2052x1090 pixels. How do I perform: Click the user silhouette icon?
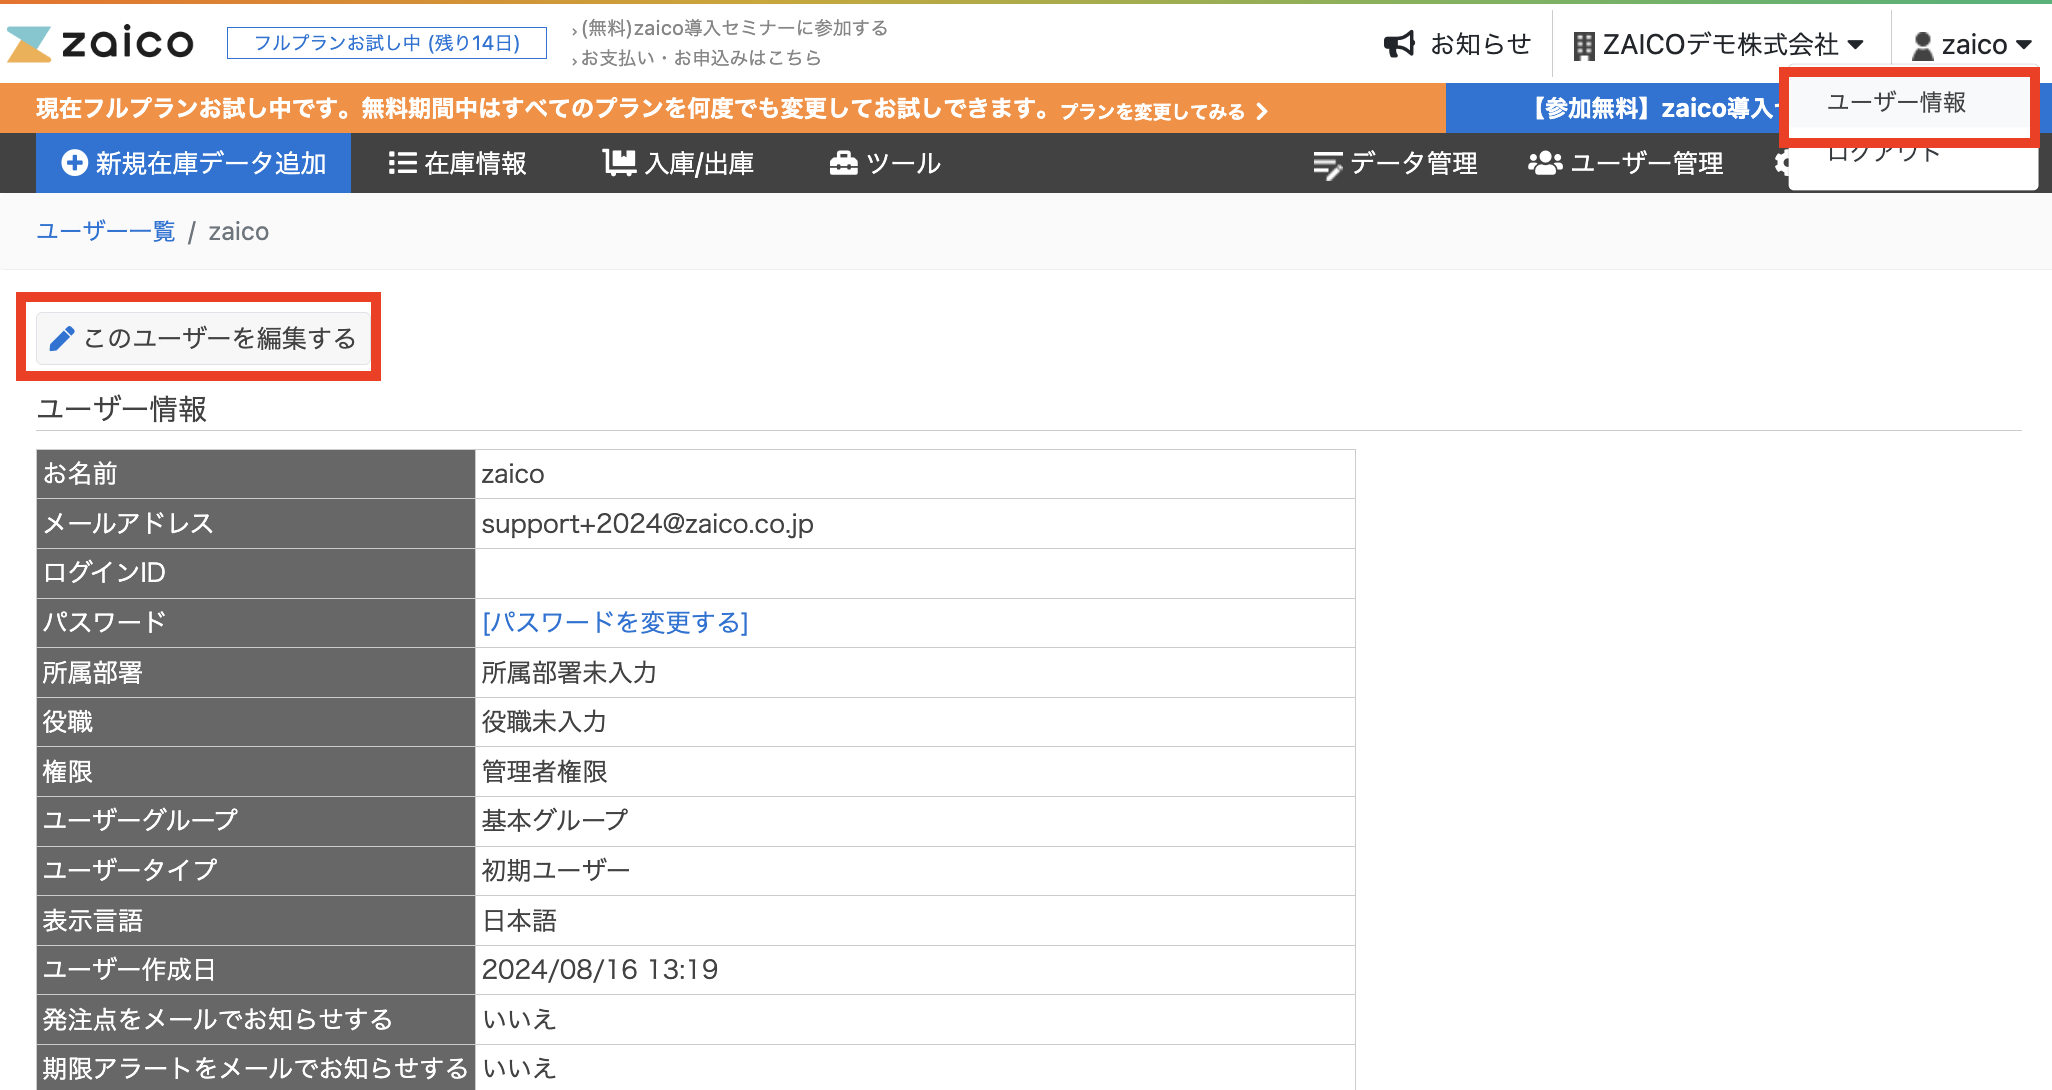[x=1922, y=46]
